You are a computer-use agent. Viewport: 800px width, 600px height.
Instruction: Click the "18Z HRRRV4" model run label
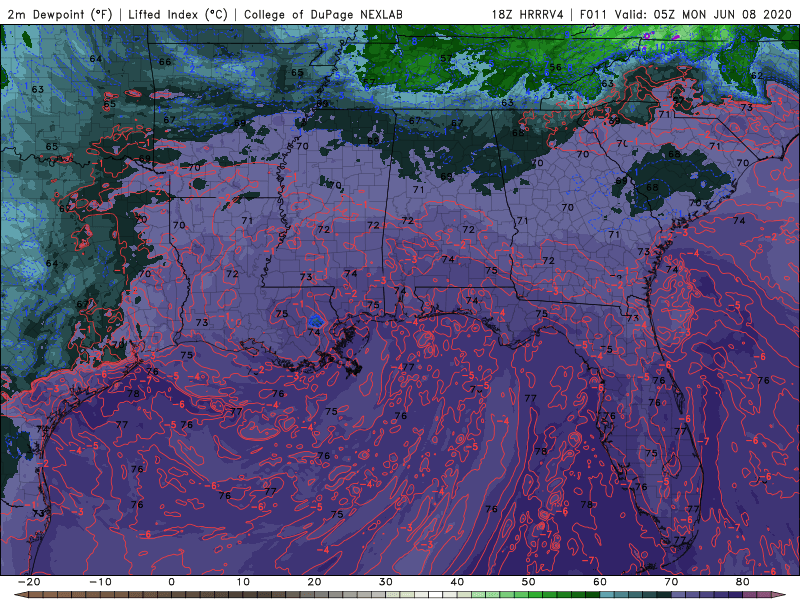(x=528, y=14)
